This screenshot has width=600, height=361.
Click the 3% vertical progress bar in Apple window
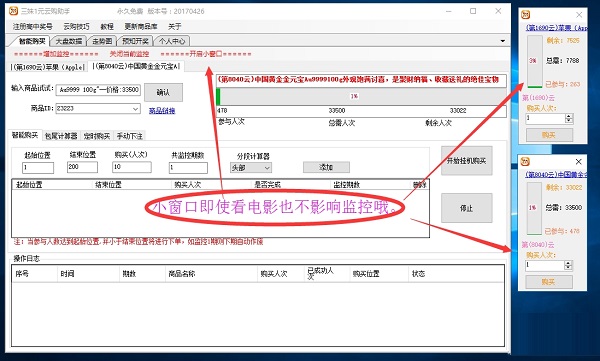pos(535,62)
